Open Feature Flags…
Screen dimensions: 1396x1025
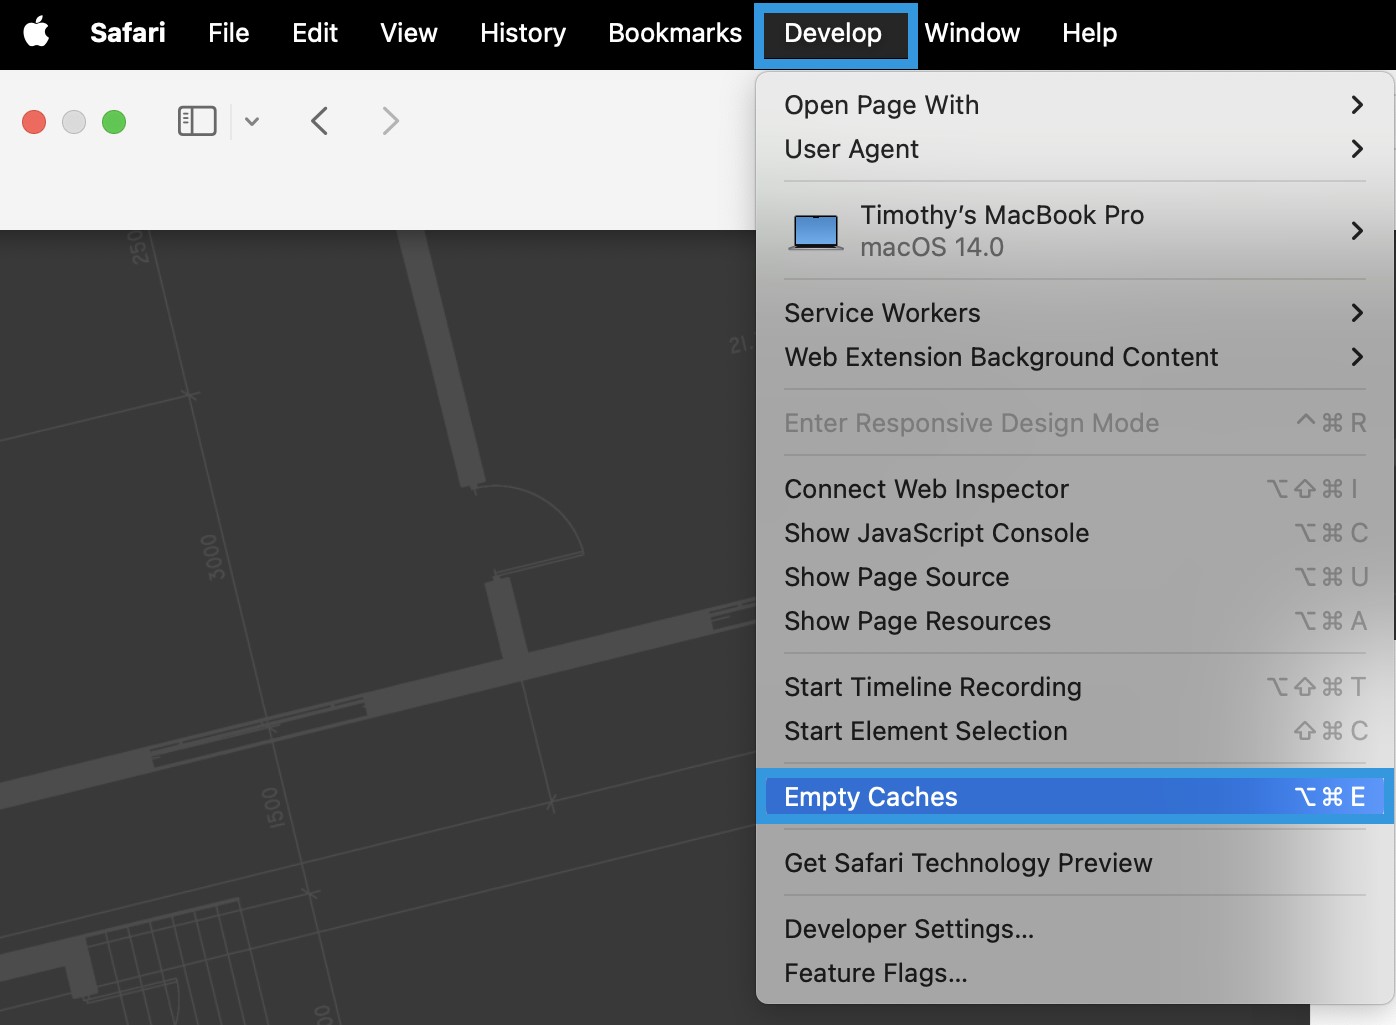click(x=1075, y=973)
